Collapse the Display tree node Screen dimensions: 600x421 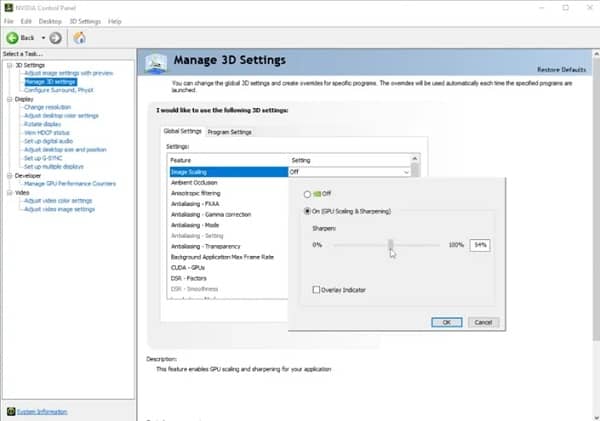[x=10, y=99]
